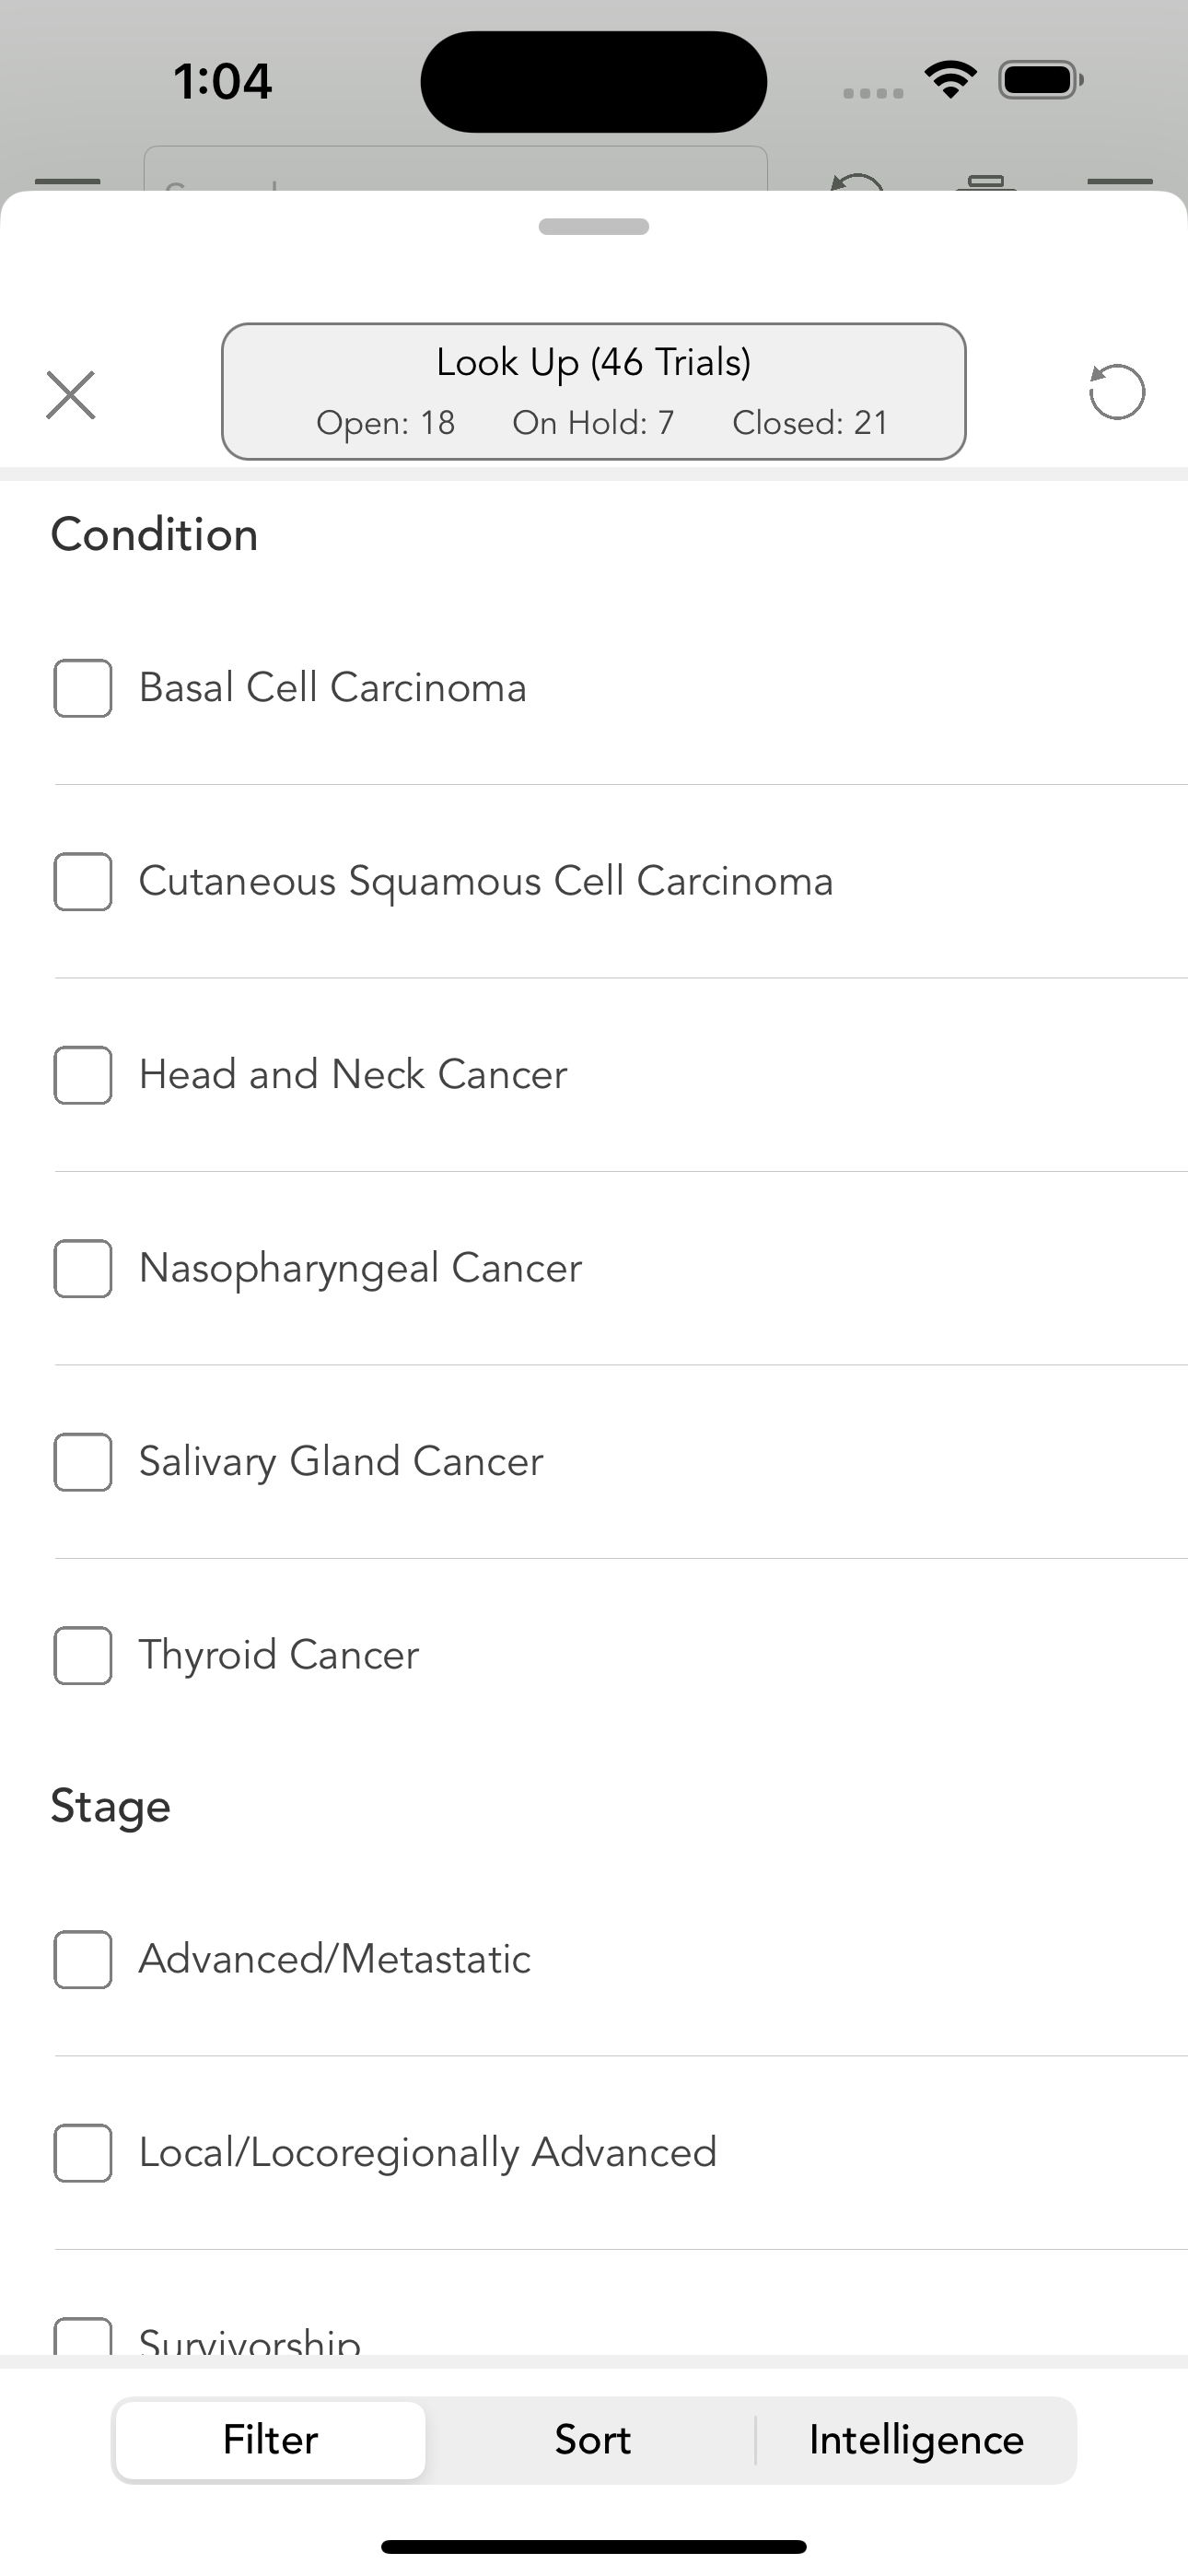1188x2576 pixels.
Task: Toggle the Salivary Gland Cancer checkbox
Action: pyautogui.click(x=83, y=1462)
